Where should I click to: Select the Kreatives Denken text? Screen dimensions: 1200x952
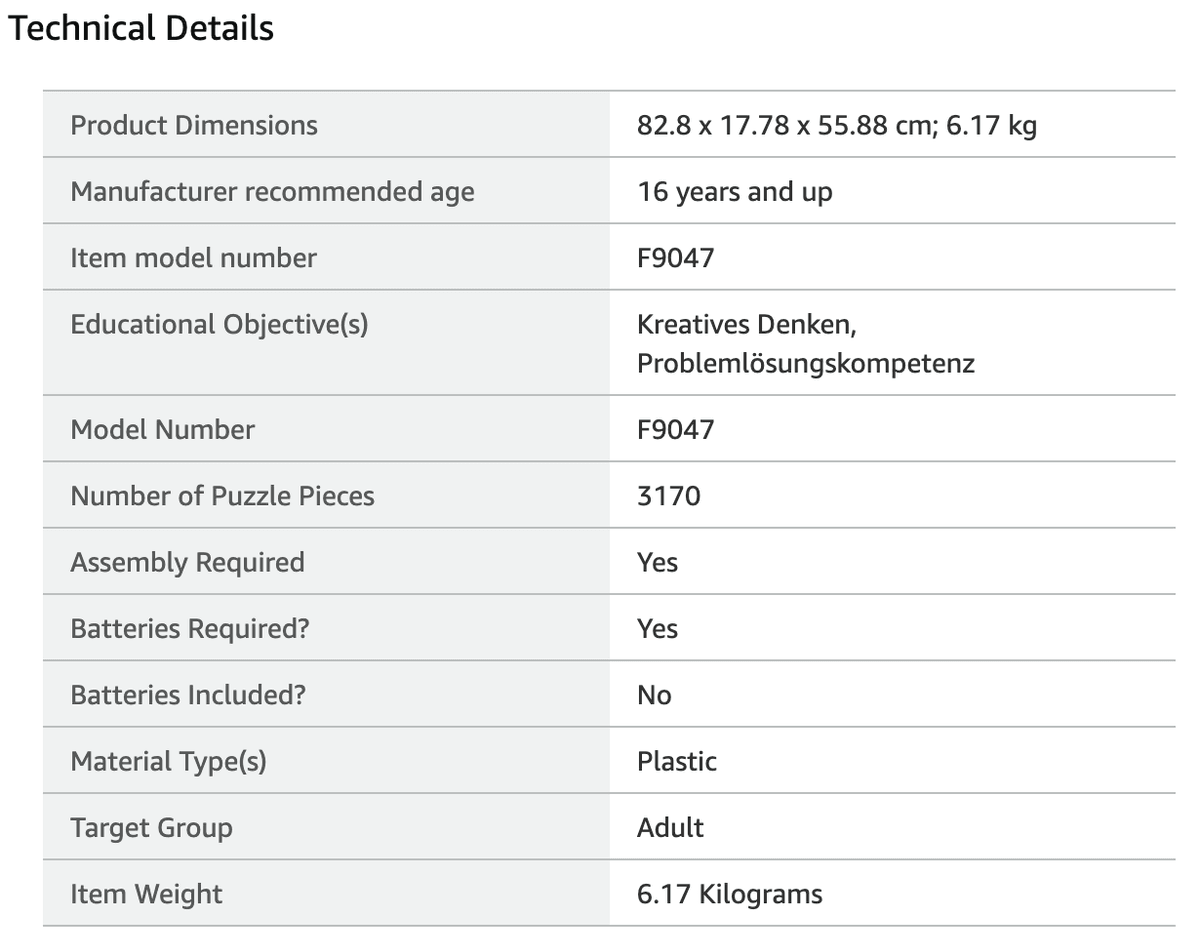(x=747, y=324)
